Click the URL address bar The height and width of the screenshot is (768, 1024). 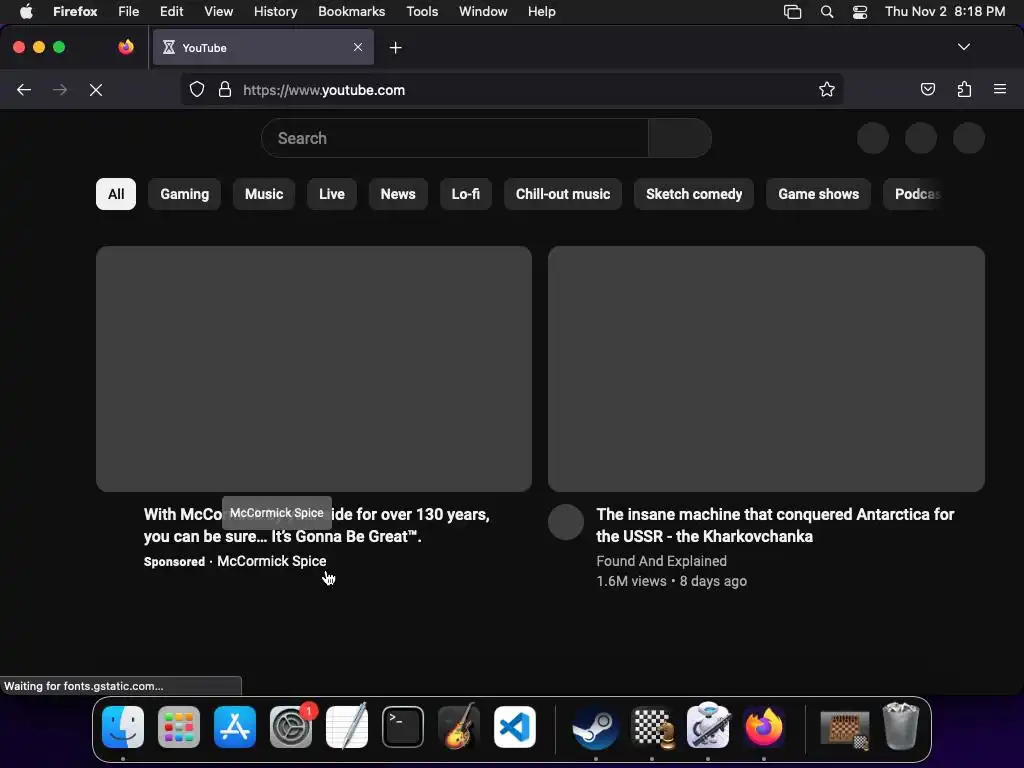pyautogui.click(x=512, y=89)
